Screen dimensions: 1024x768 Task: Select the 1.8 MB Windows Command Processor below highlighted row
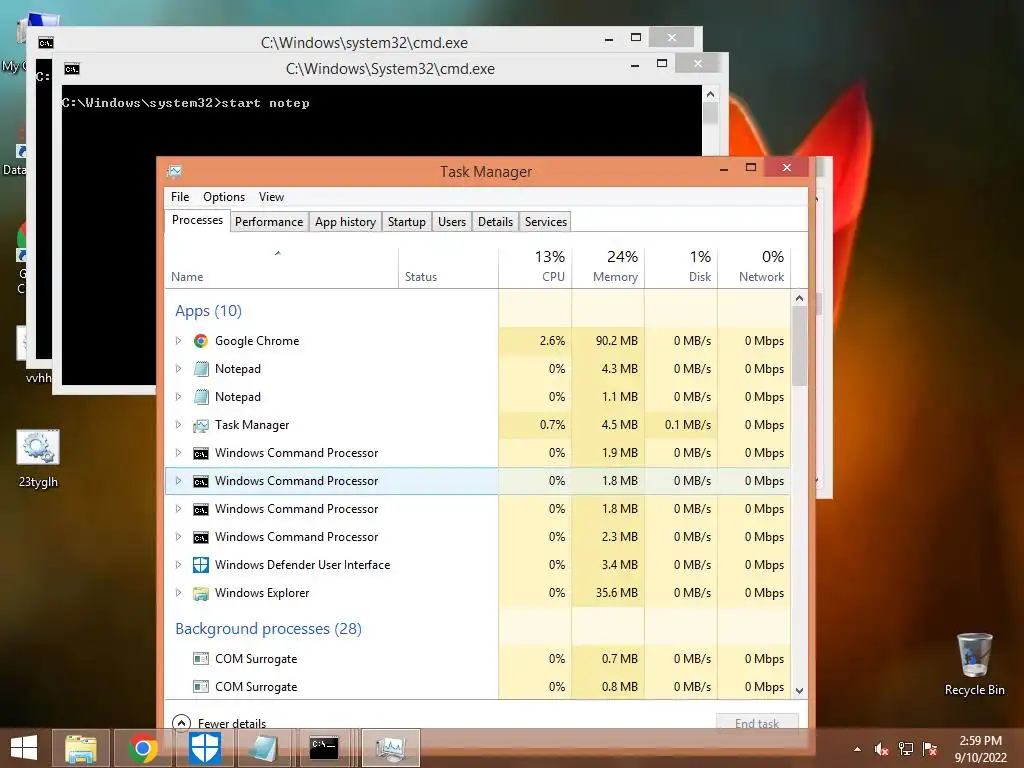coord(478,509)
